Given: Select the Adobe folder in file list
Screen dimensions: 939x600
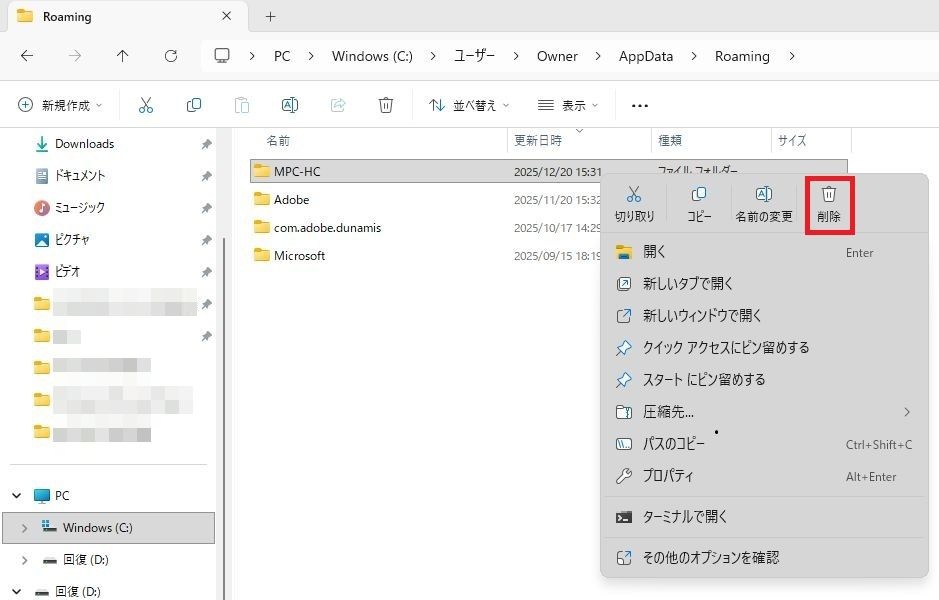Looking at the screenshot, I should click(291, 200).
